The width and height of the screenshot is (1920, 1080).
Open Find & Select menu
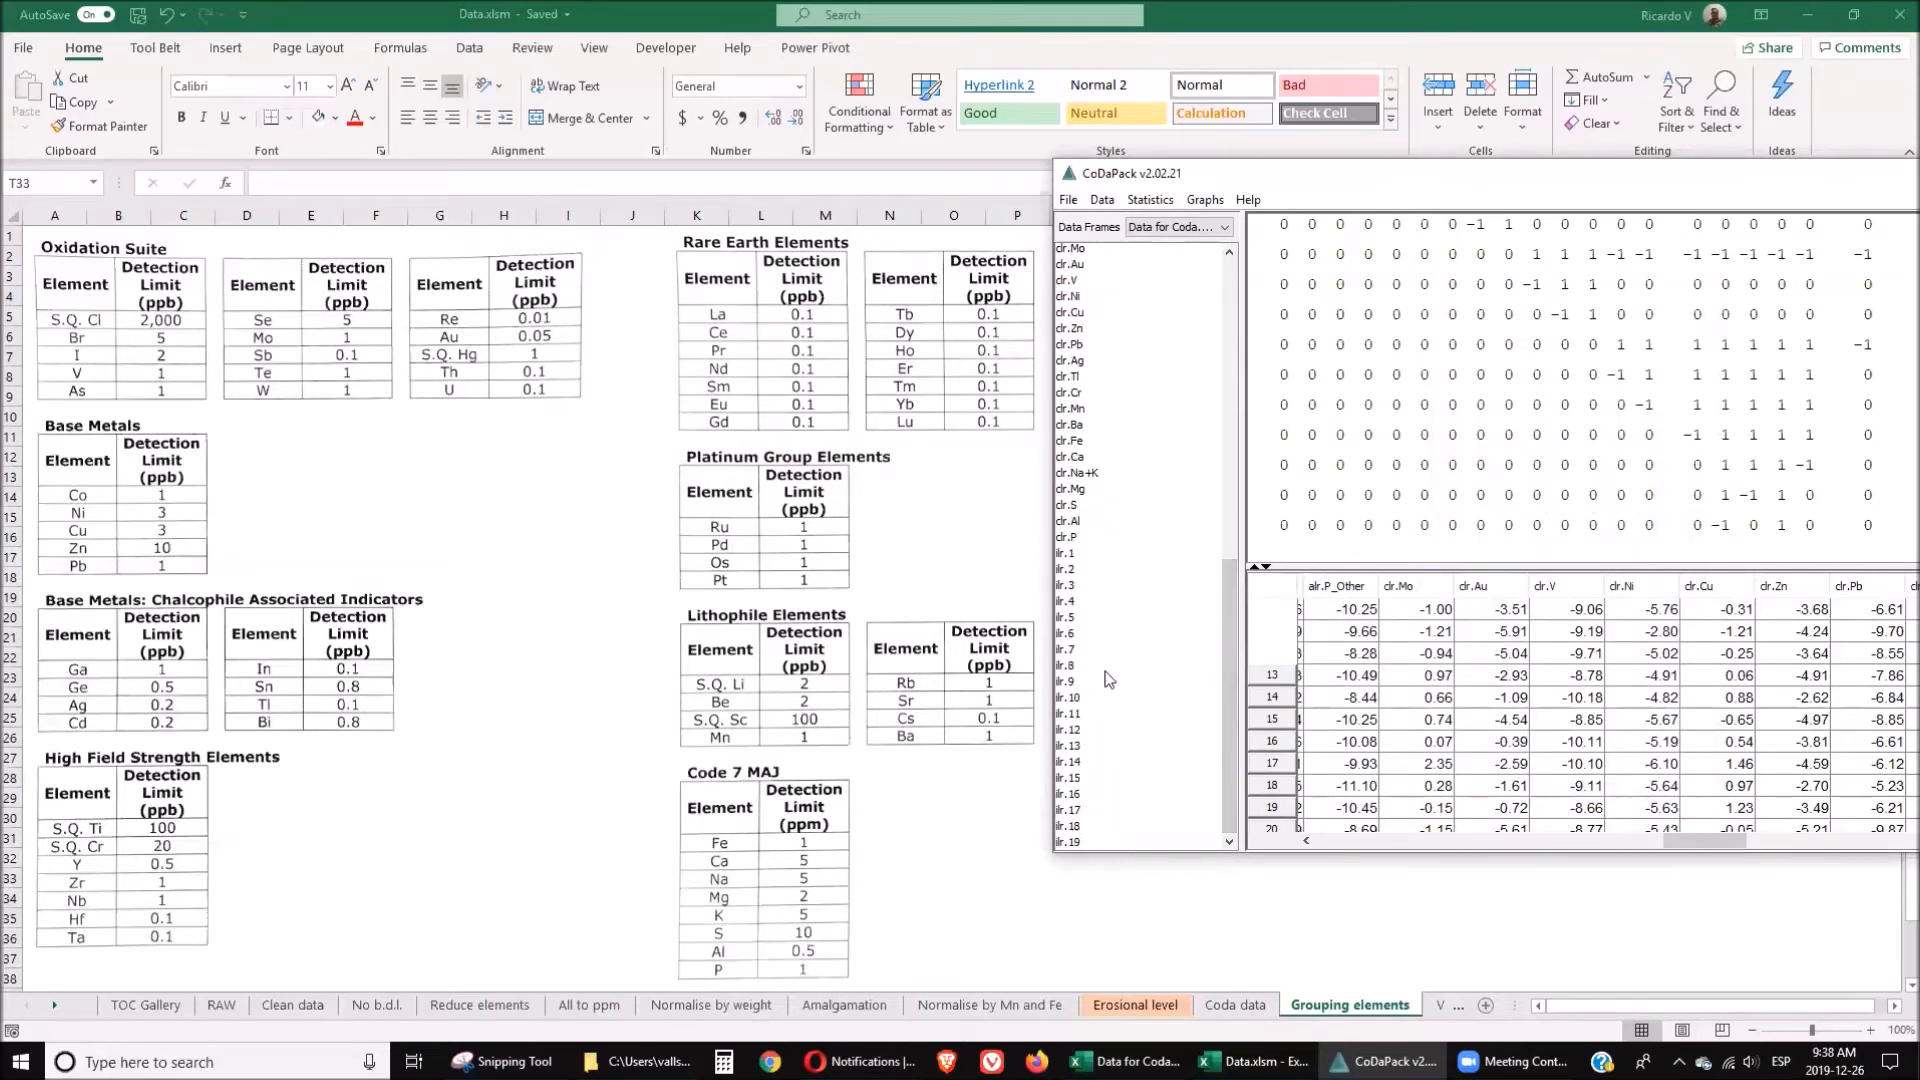(x=1722, y=102)
